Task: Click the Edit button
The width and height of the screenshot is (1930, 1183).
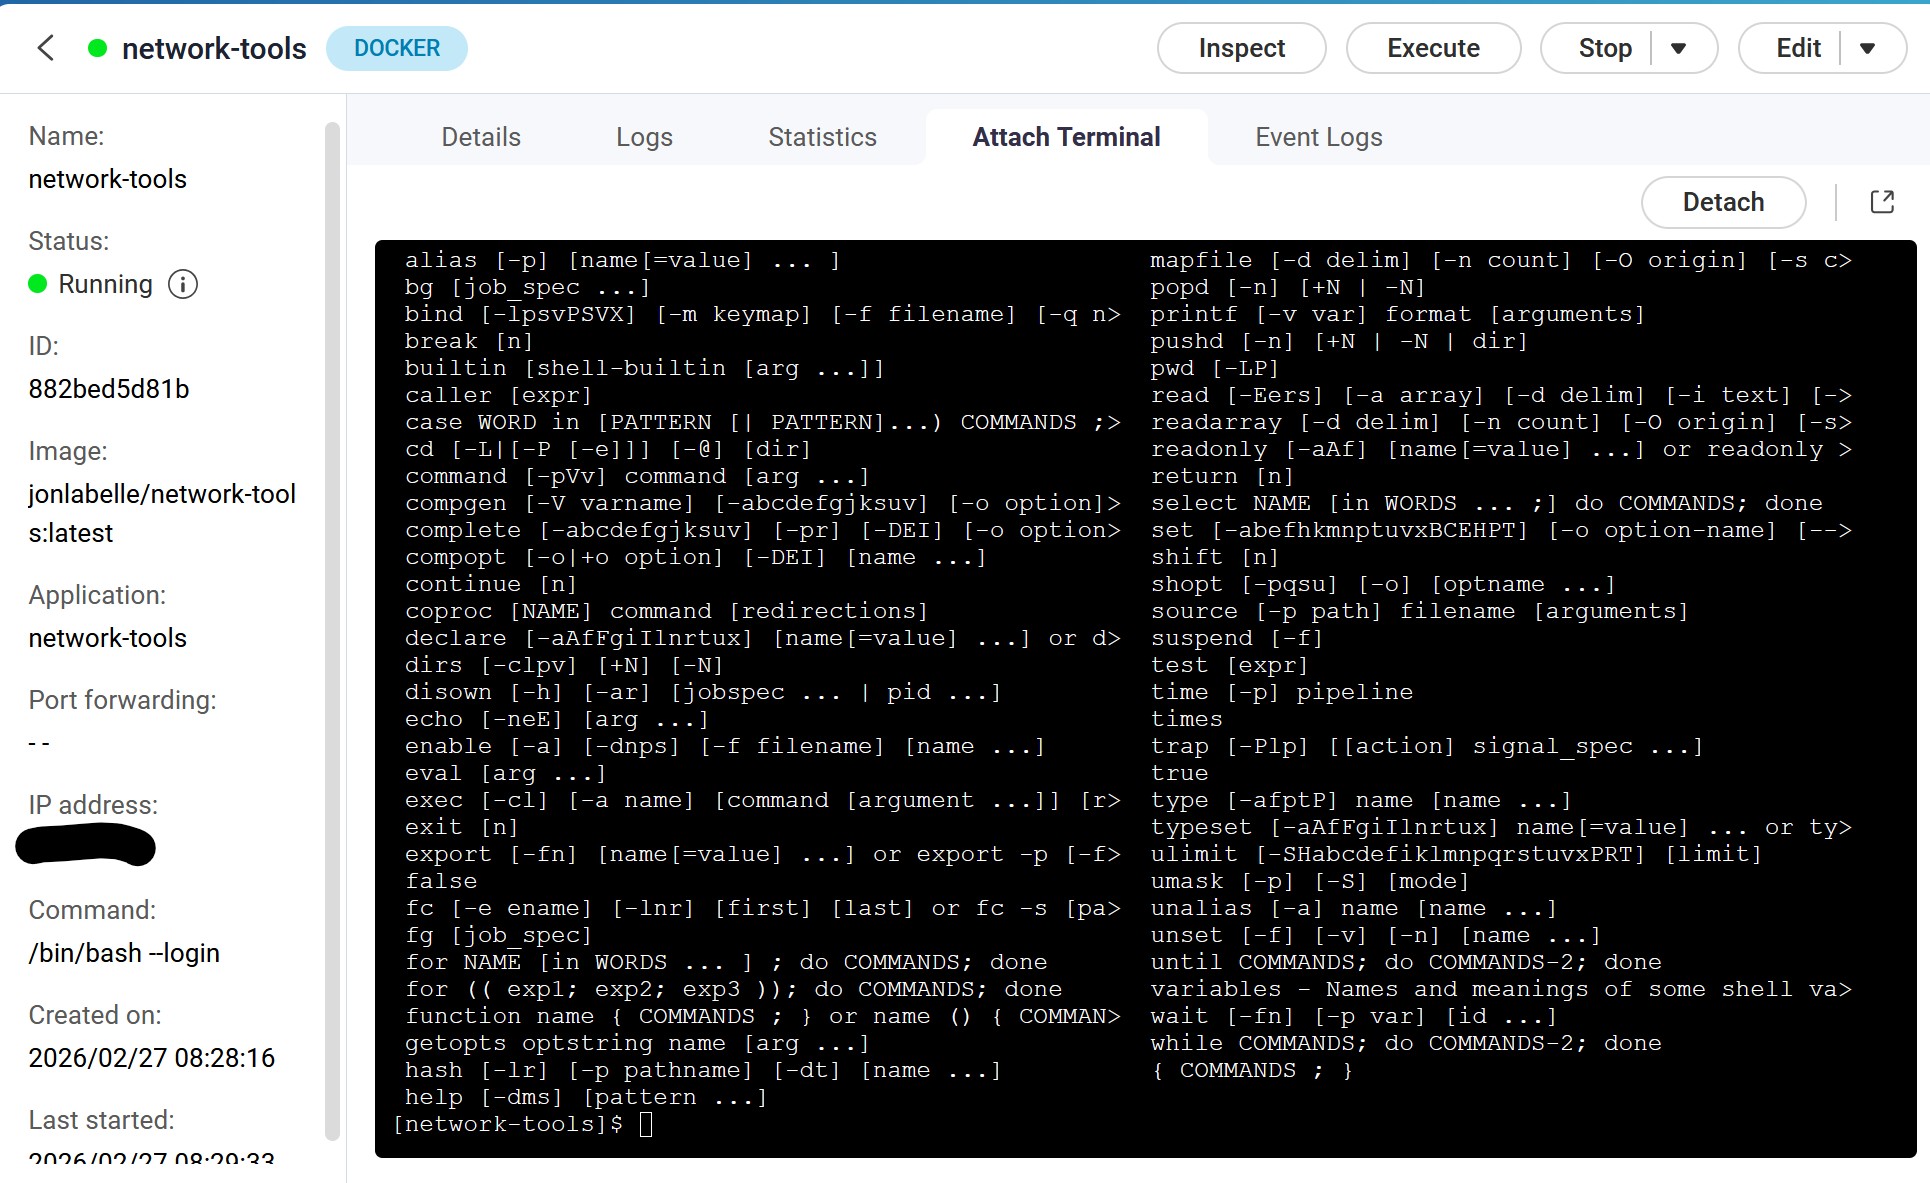Action: [x=1797, y=48]
